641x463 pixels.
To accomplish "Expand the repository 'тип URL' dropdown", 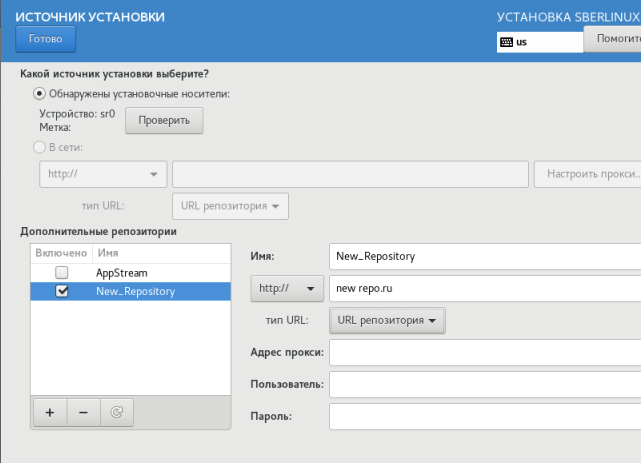I will [x=386, y=321].
